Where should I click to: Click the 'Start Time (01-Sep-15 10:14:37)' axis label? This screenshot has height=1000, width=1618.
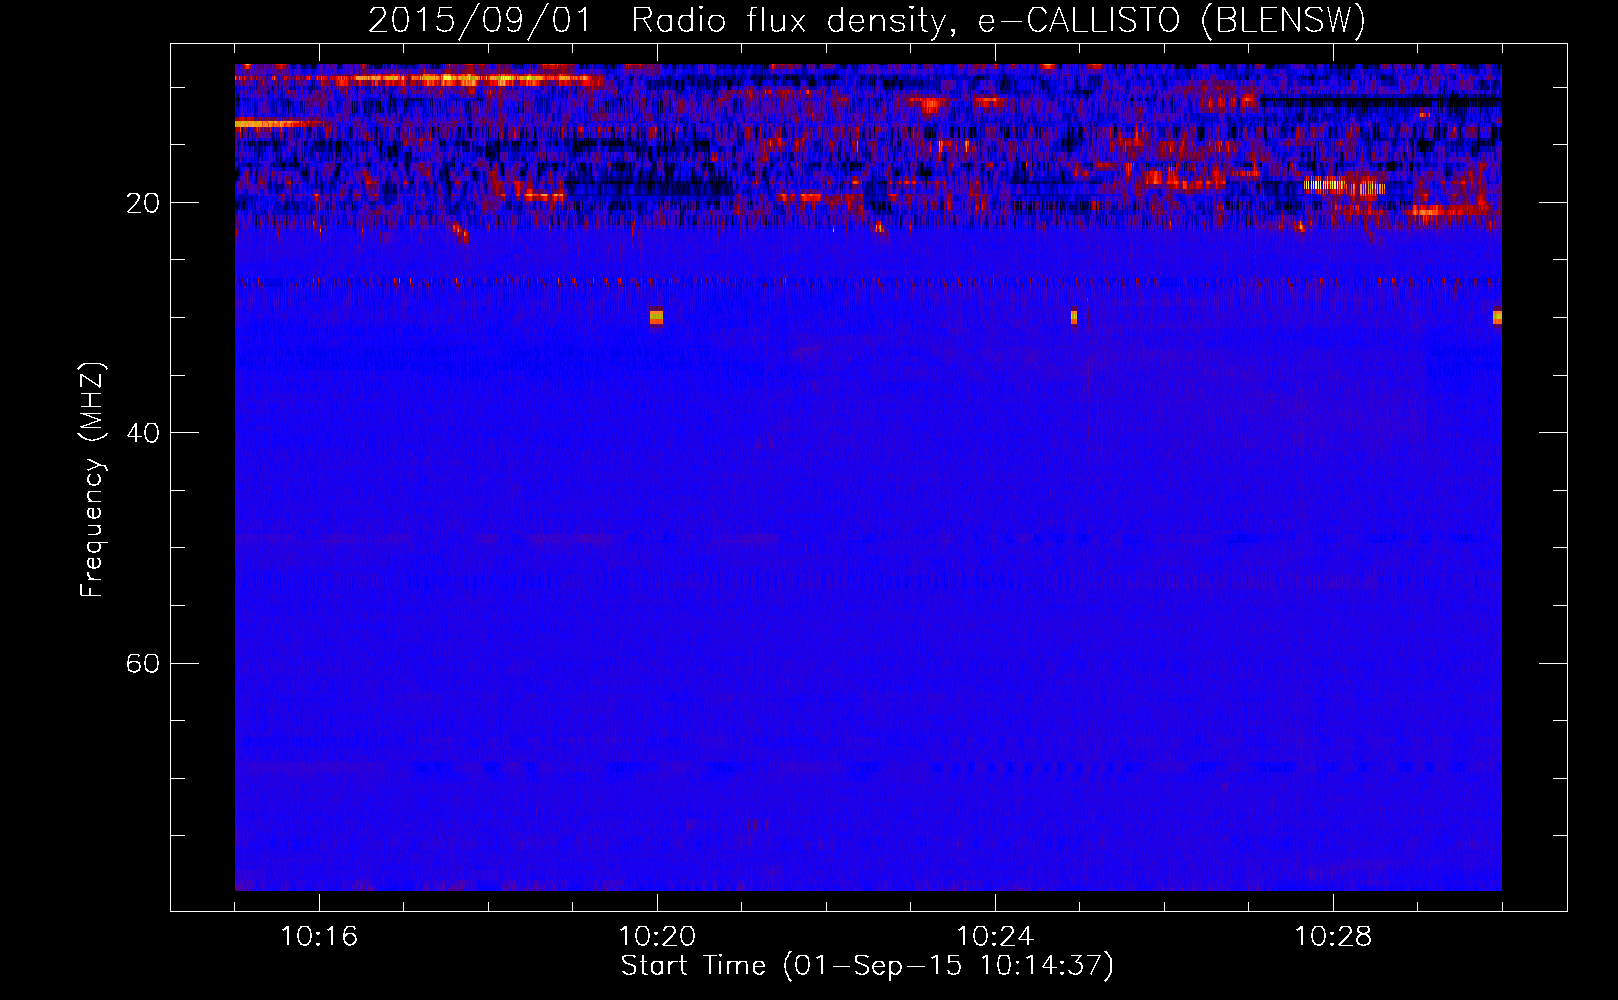coord(867,966)
